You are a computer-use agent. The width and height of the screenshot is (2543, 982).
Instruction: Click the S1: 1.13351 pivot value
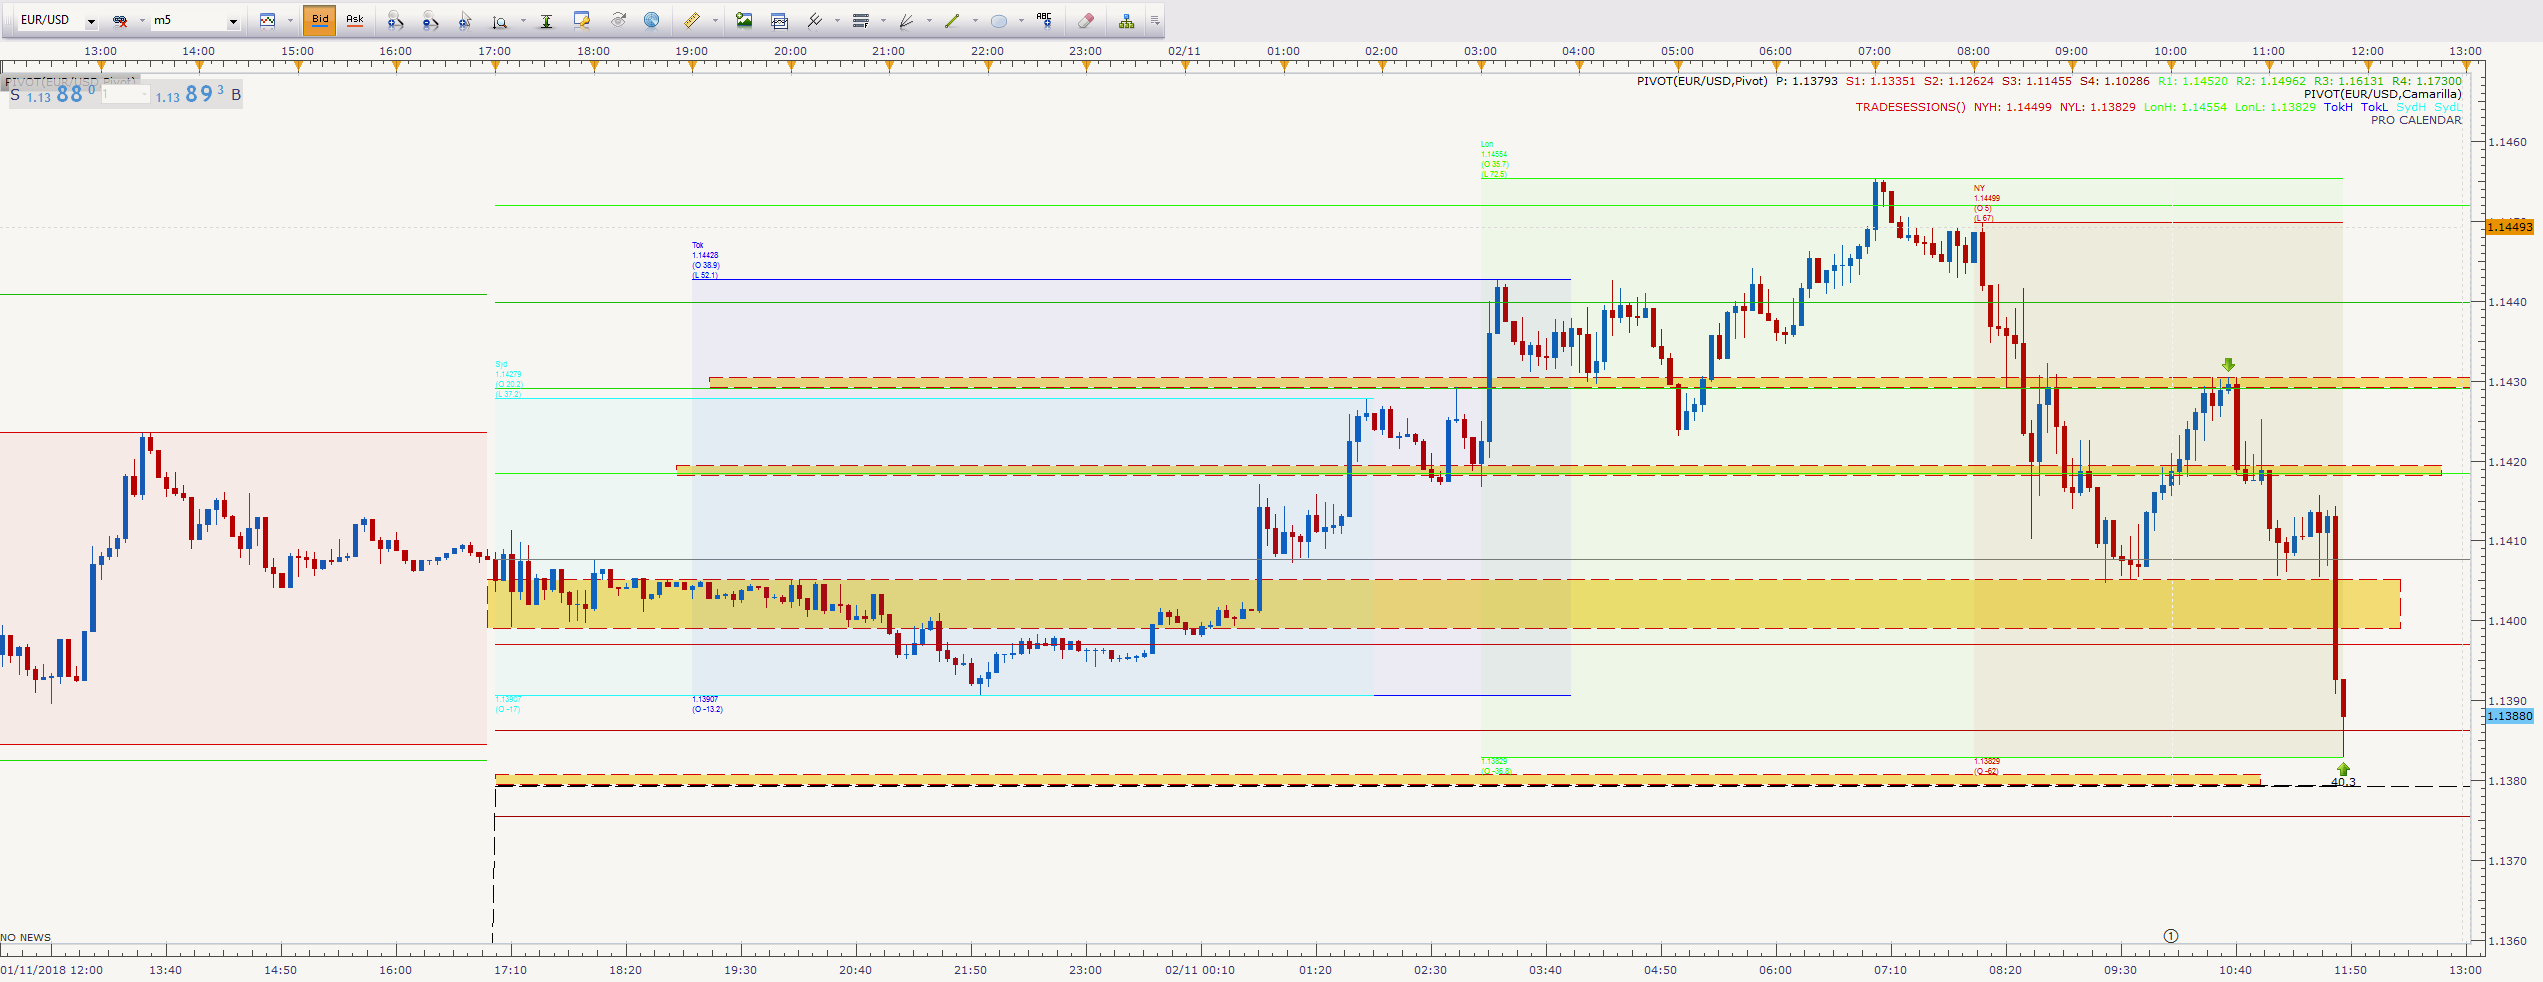point(1881,81)
